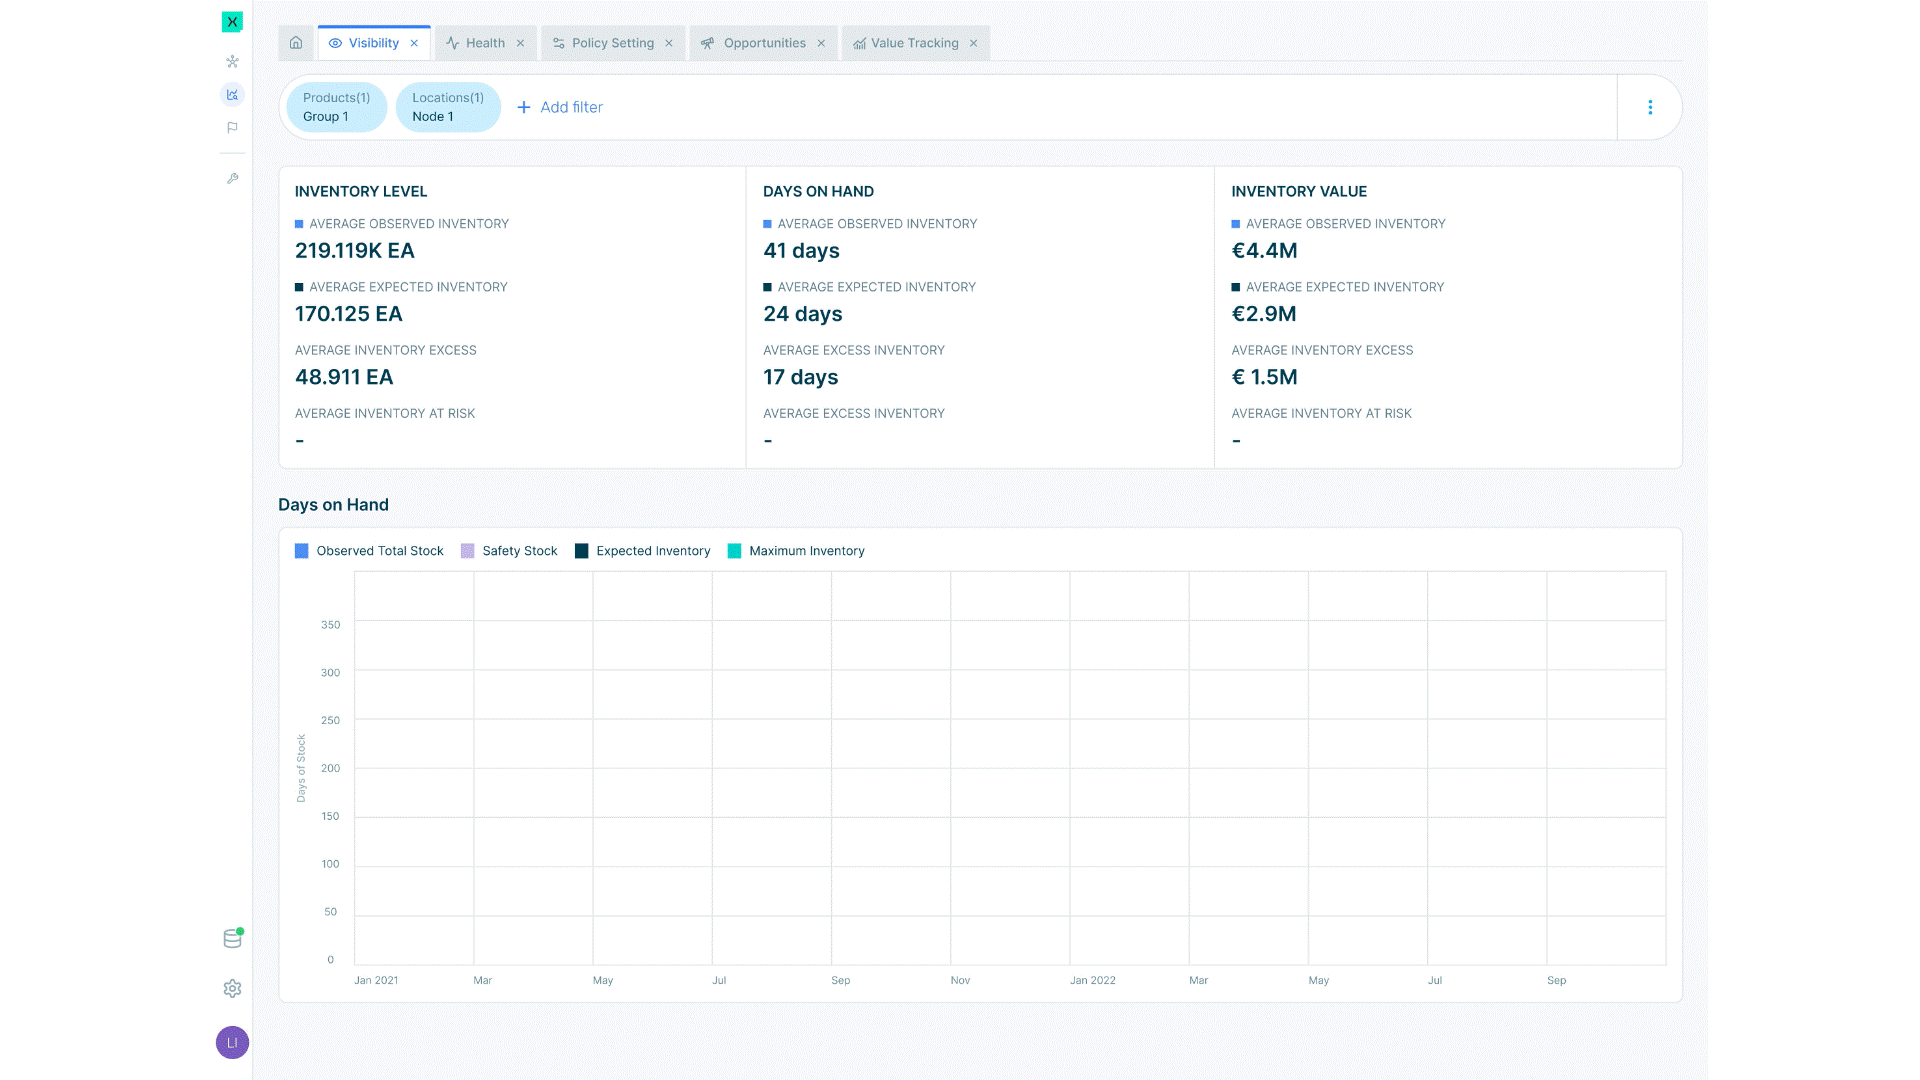Close the Policy Setting tab
The height and width of the screenshot is (1080, 1920).
click(669, 43)
